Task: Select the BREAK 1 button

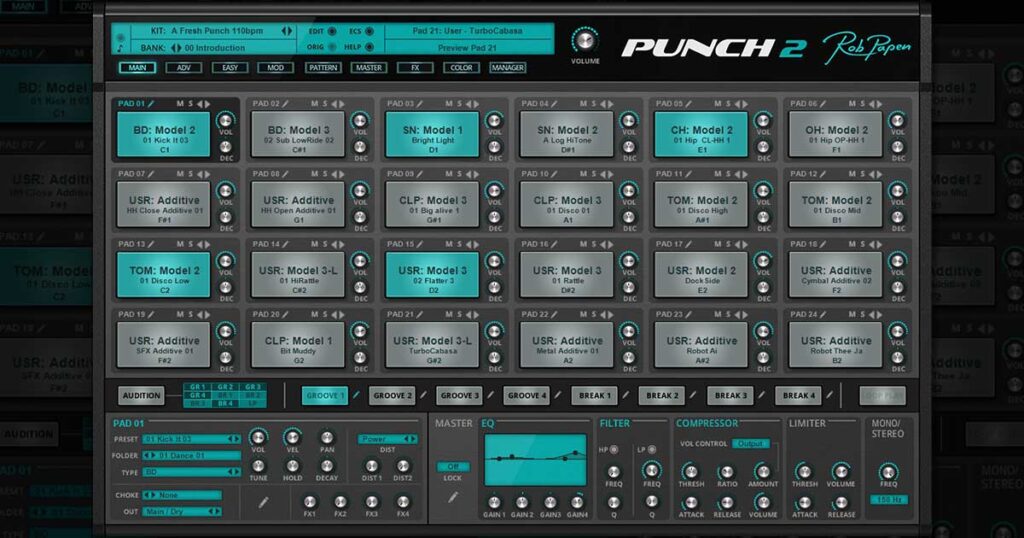Action: point(594,396)
